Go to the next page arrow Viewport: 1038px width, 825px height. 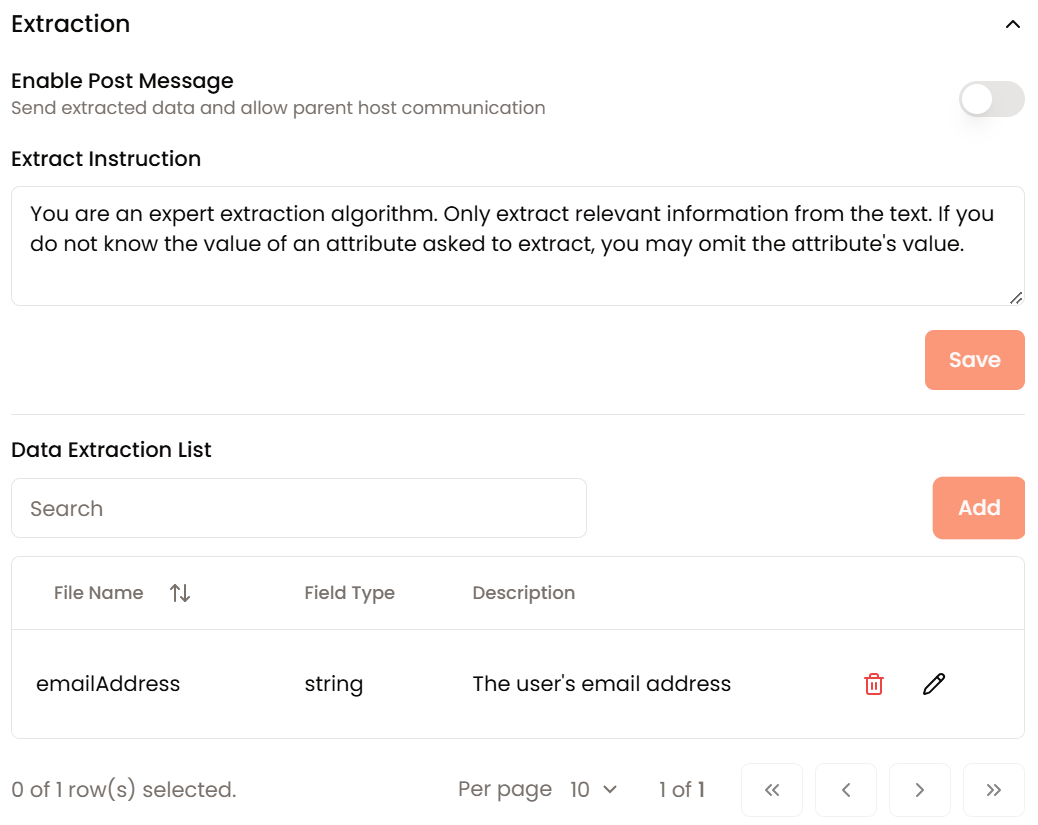[x=920, y=790]
